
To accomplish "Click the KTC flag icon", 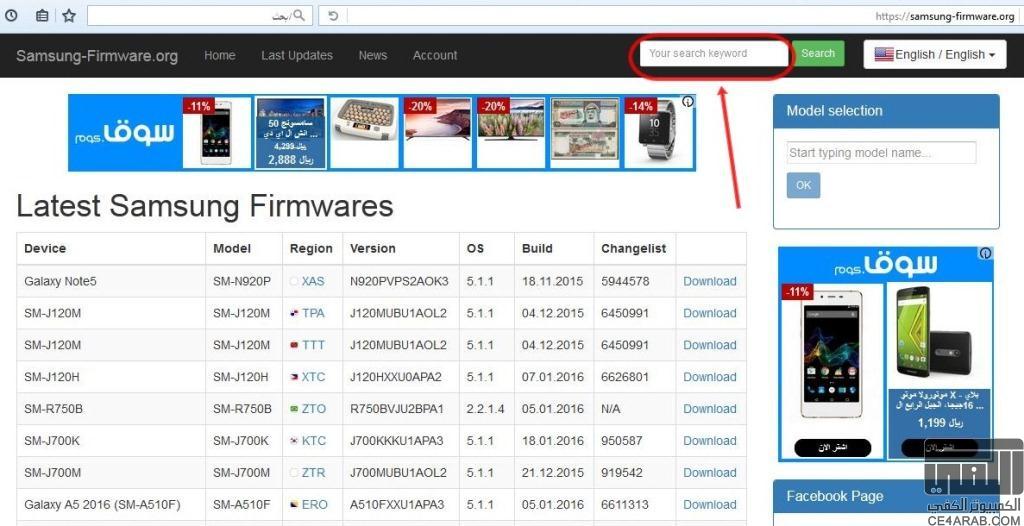I will pos(295,441).
